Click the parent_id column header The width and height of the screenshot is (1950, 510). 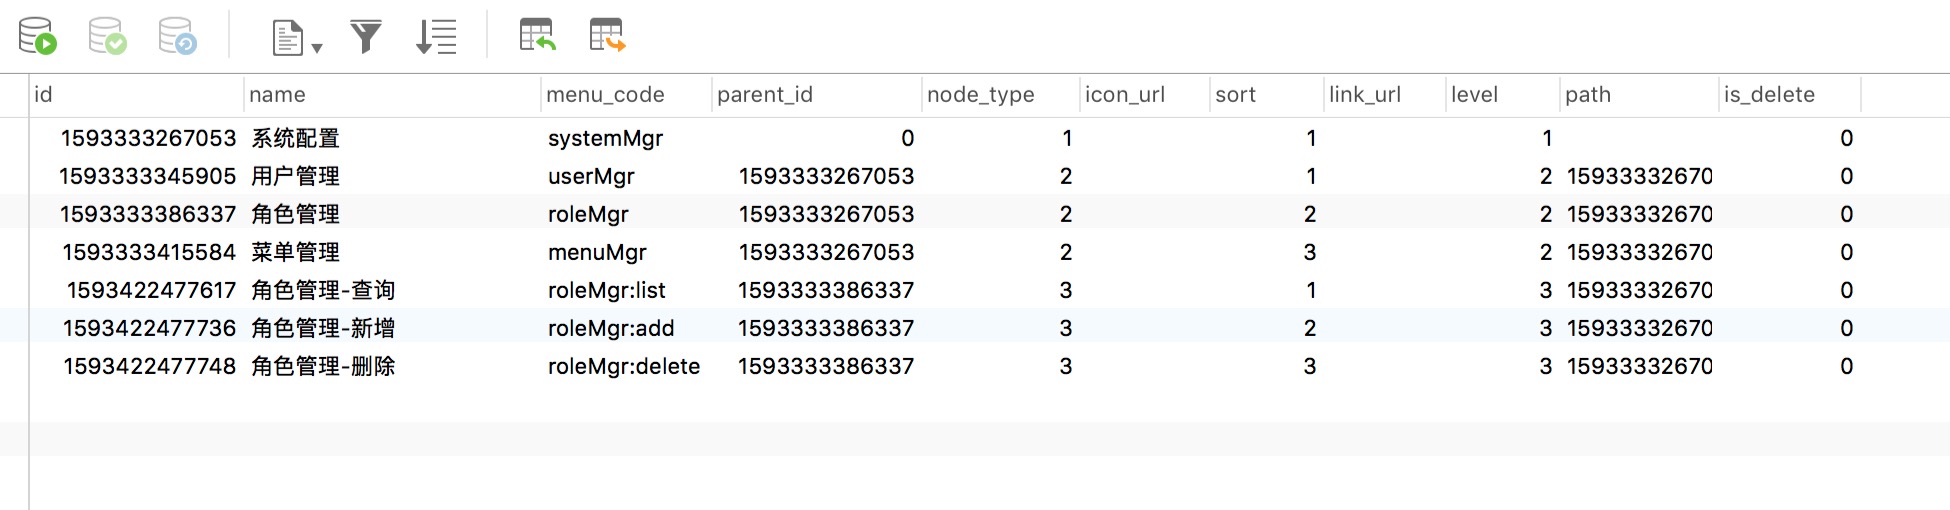click(x=765, y=95)
